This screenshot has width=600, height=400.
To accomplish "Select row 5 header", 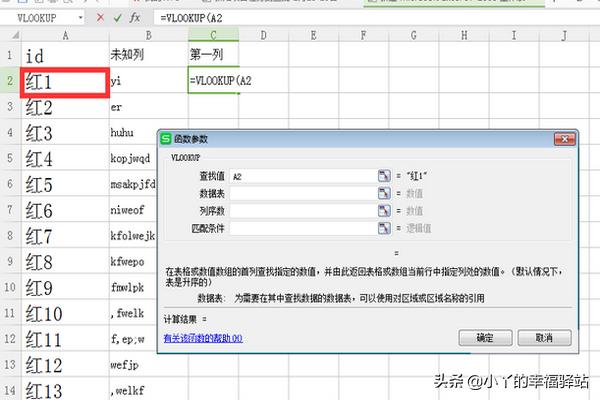I will coord(9,184).
